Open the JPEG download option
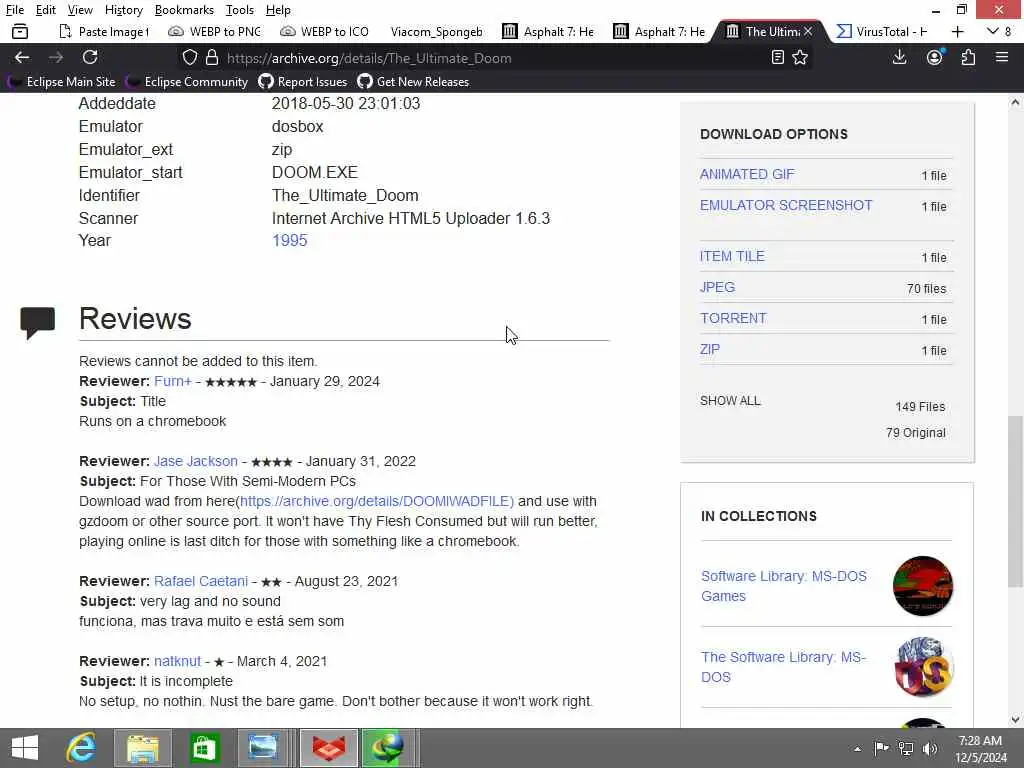The image size is (1024, 768). pyautogui.click(x=717, y=287)
